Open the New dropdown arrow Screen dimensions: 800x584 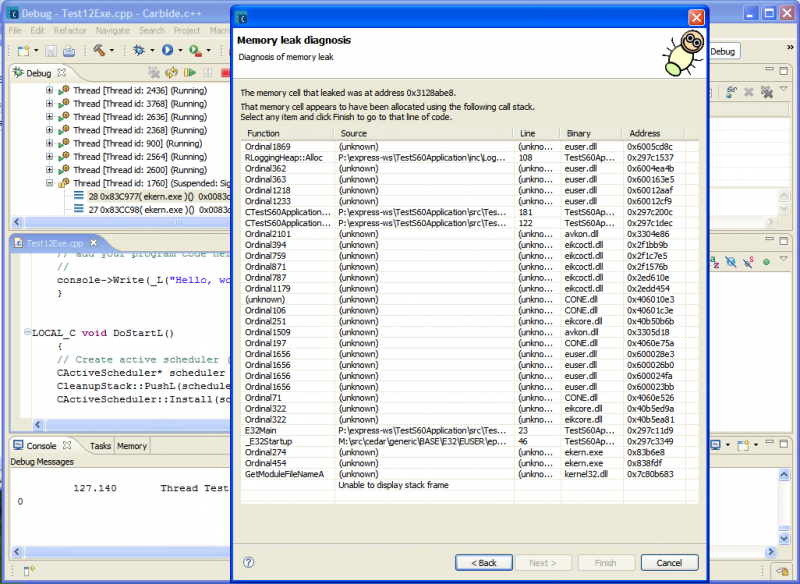click(x=36, y=50)
